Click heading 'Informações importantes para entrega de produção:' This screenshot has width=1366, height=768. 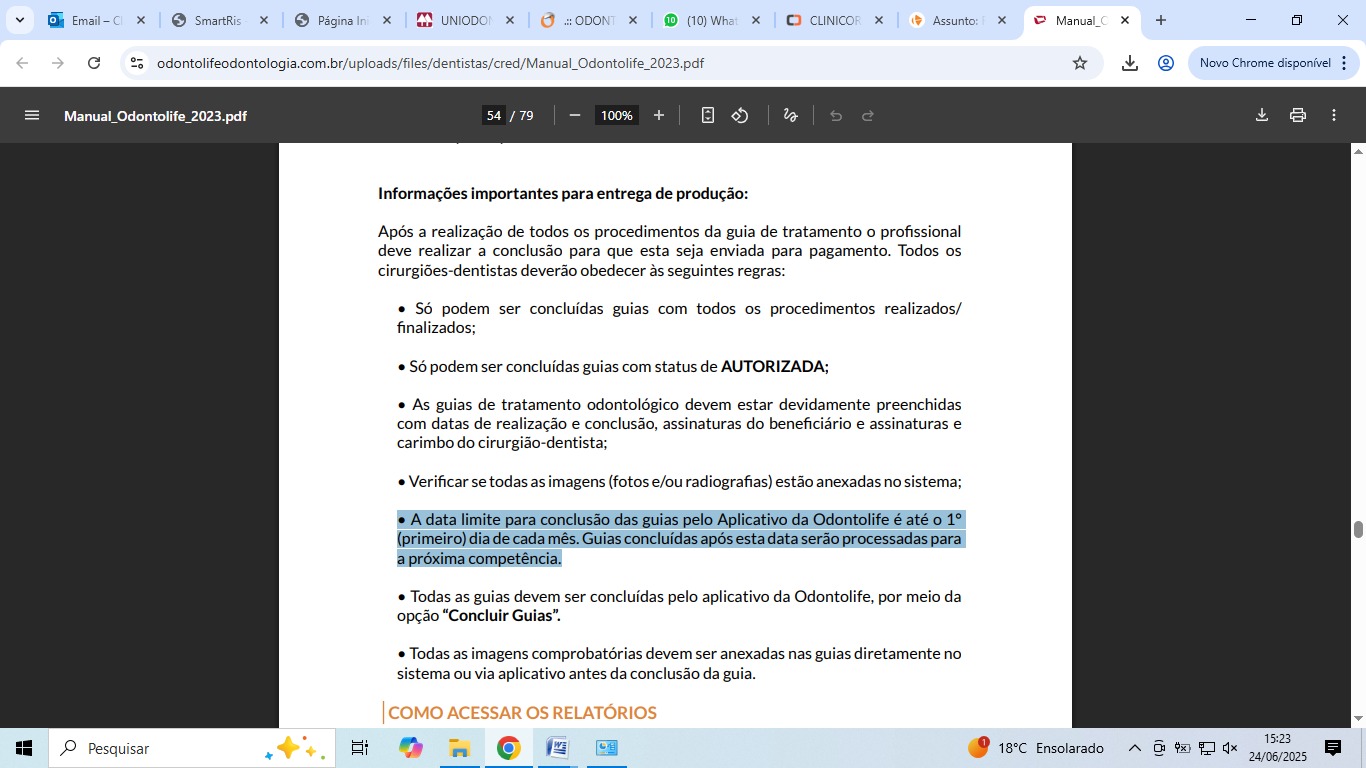pyautogui.click(x=563, y=193)
